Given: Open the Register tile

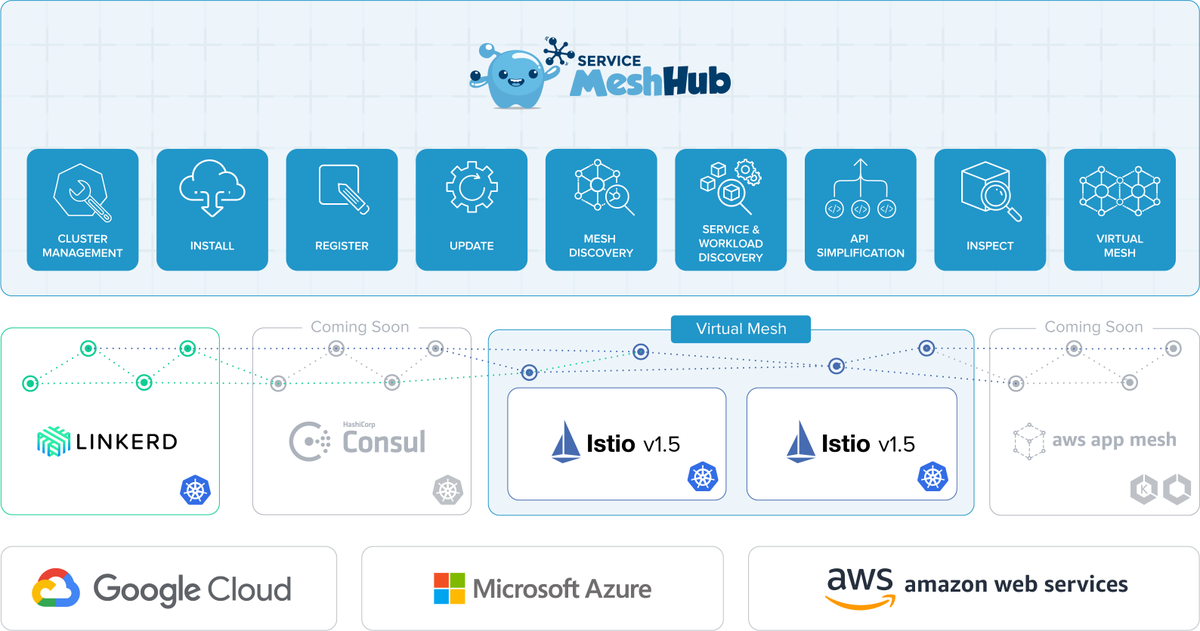Looking at the screenshot, I should click(x=342, y=210).
